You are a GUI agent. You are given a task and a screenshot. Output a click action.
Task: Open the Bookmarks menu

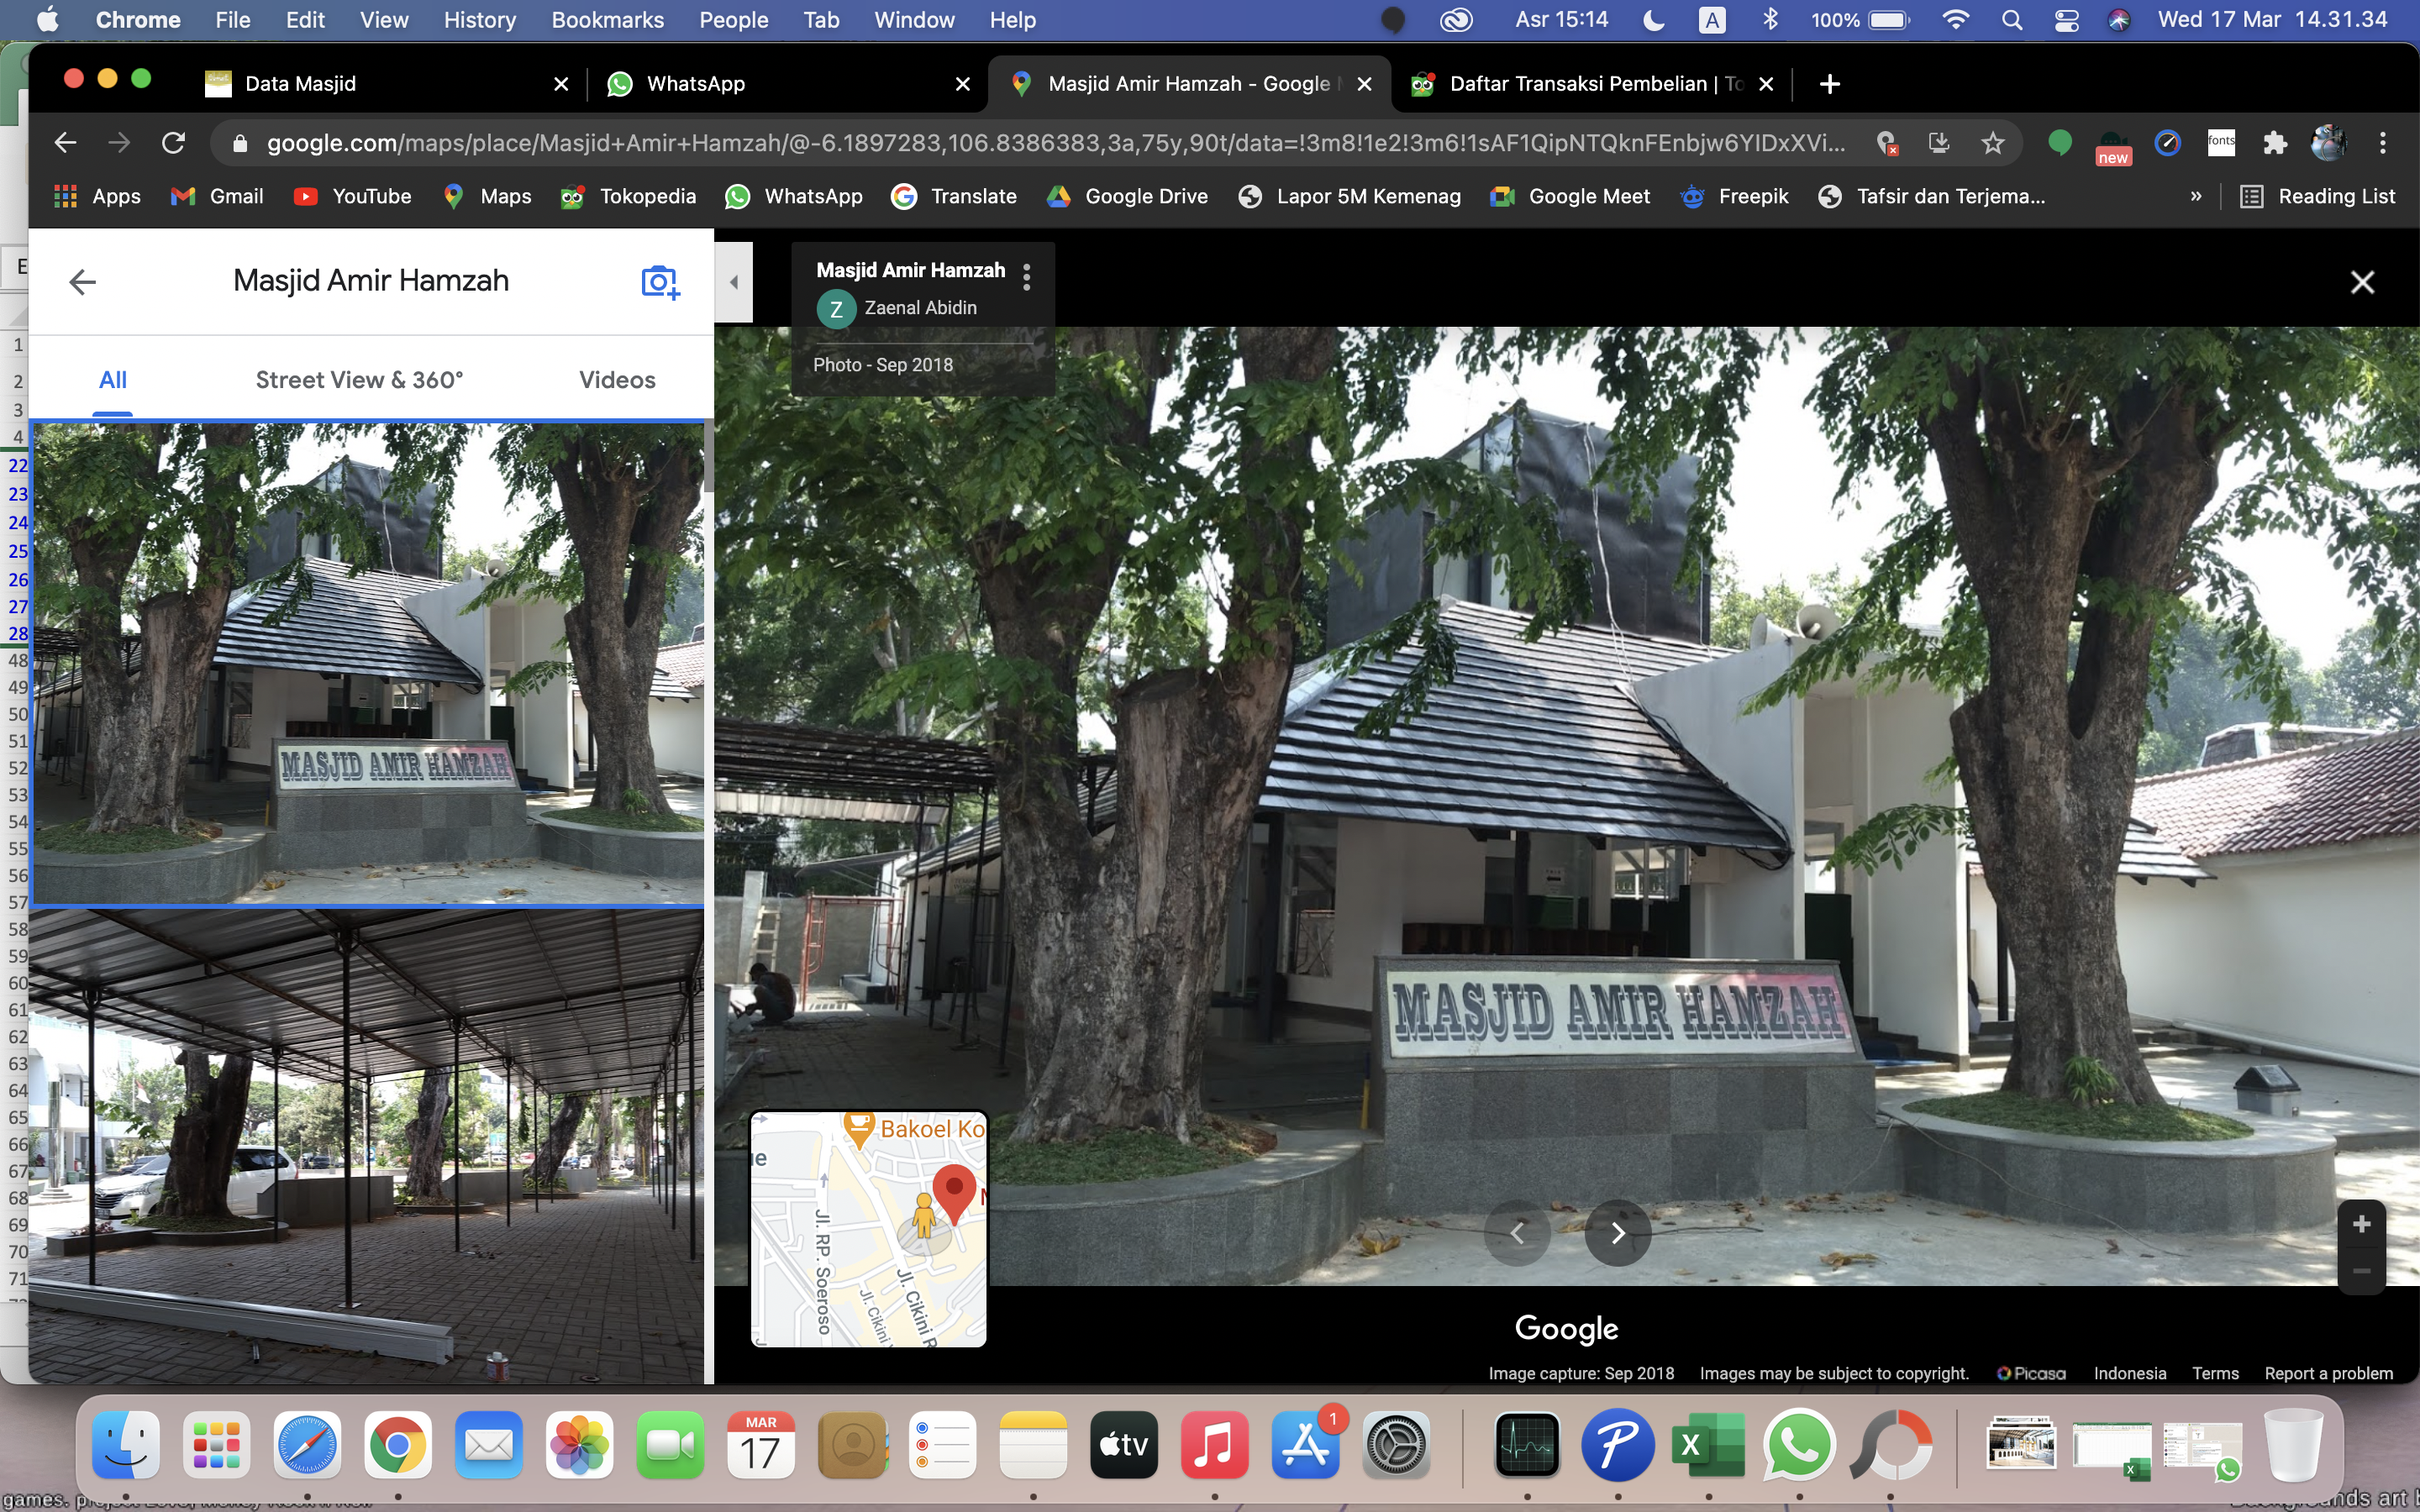[607, 20]
